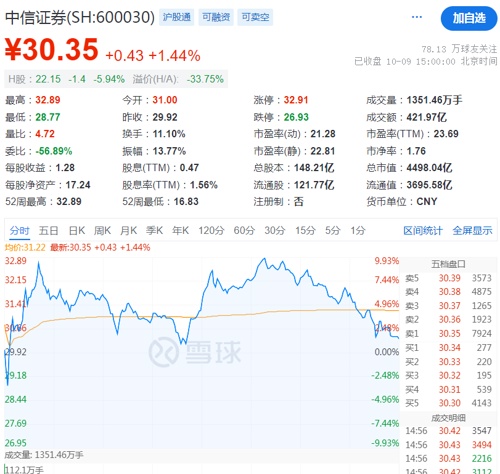Select the 沪股通 tag
Image resolution: width=500 pixels, height=474 pixels.
[177, 17]
